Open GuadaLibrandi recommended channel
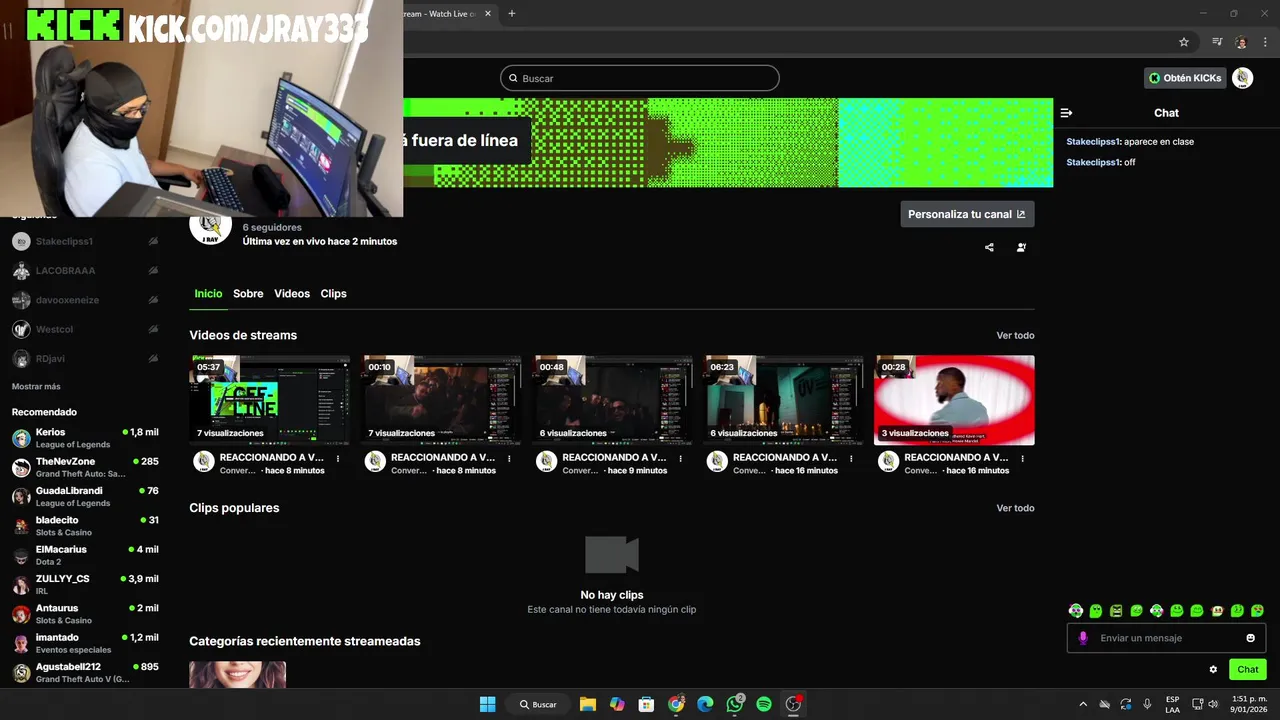Image resolution: width=1280 pixels, height=720 pixels. (x=85, y=496)
